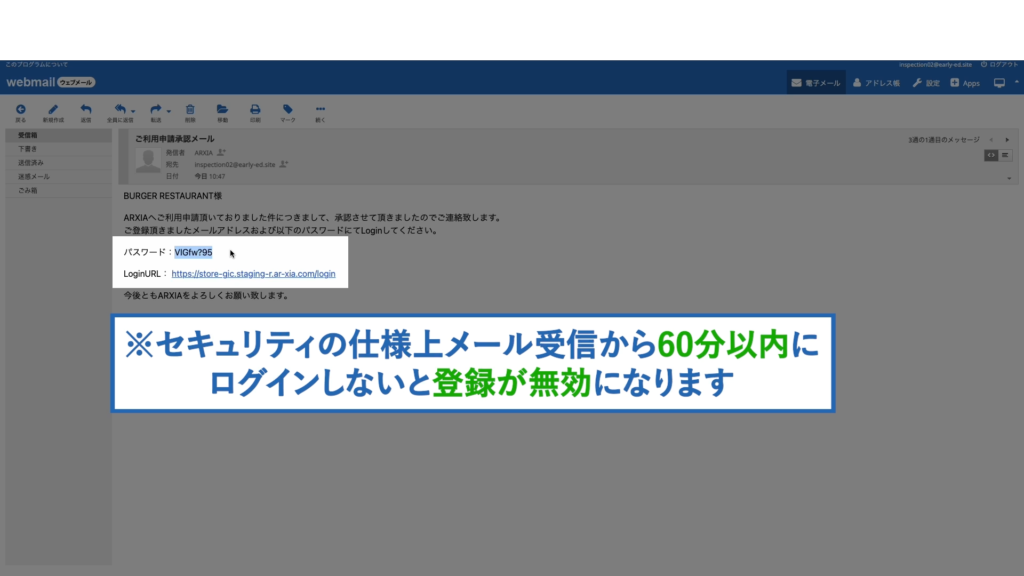The image size is (1024, 576).
Task: Click the Reply all (全員に返信) icon
Action: pos(120,110)
